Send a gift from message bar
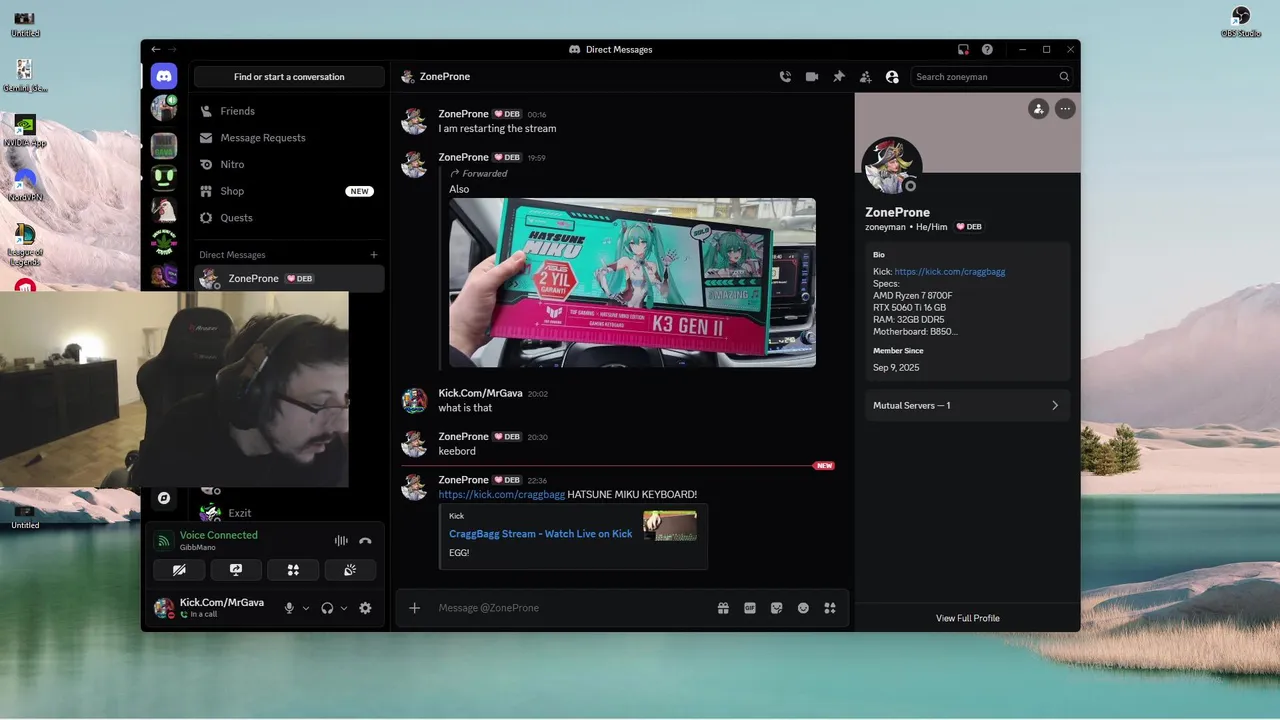The height and width of the screenshot is (720, 1280). [x=723, y=608]
